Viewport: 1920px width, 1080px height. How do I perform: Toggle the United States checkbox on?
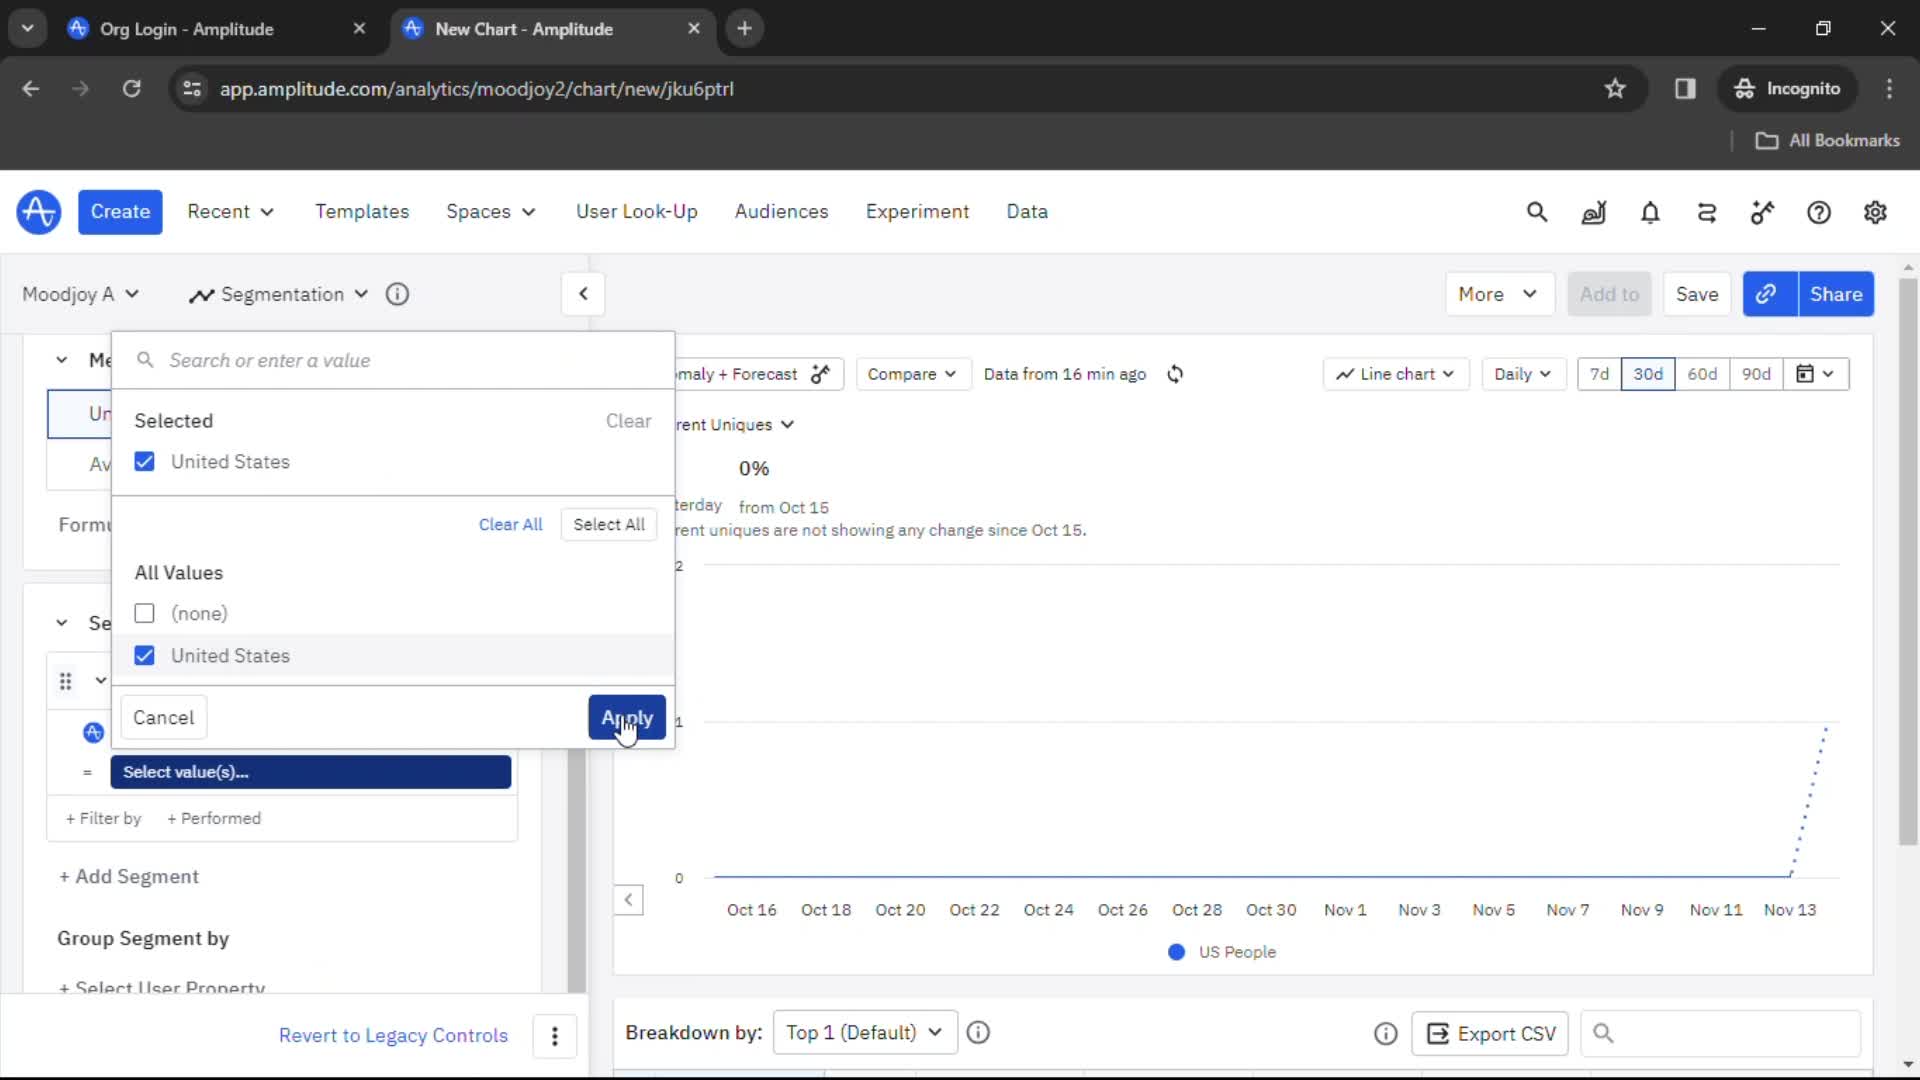[145, 654]
